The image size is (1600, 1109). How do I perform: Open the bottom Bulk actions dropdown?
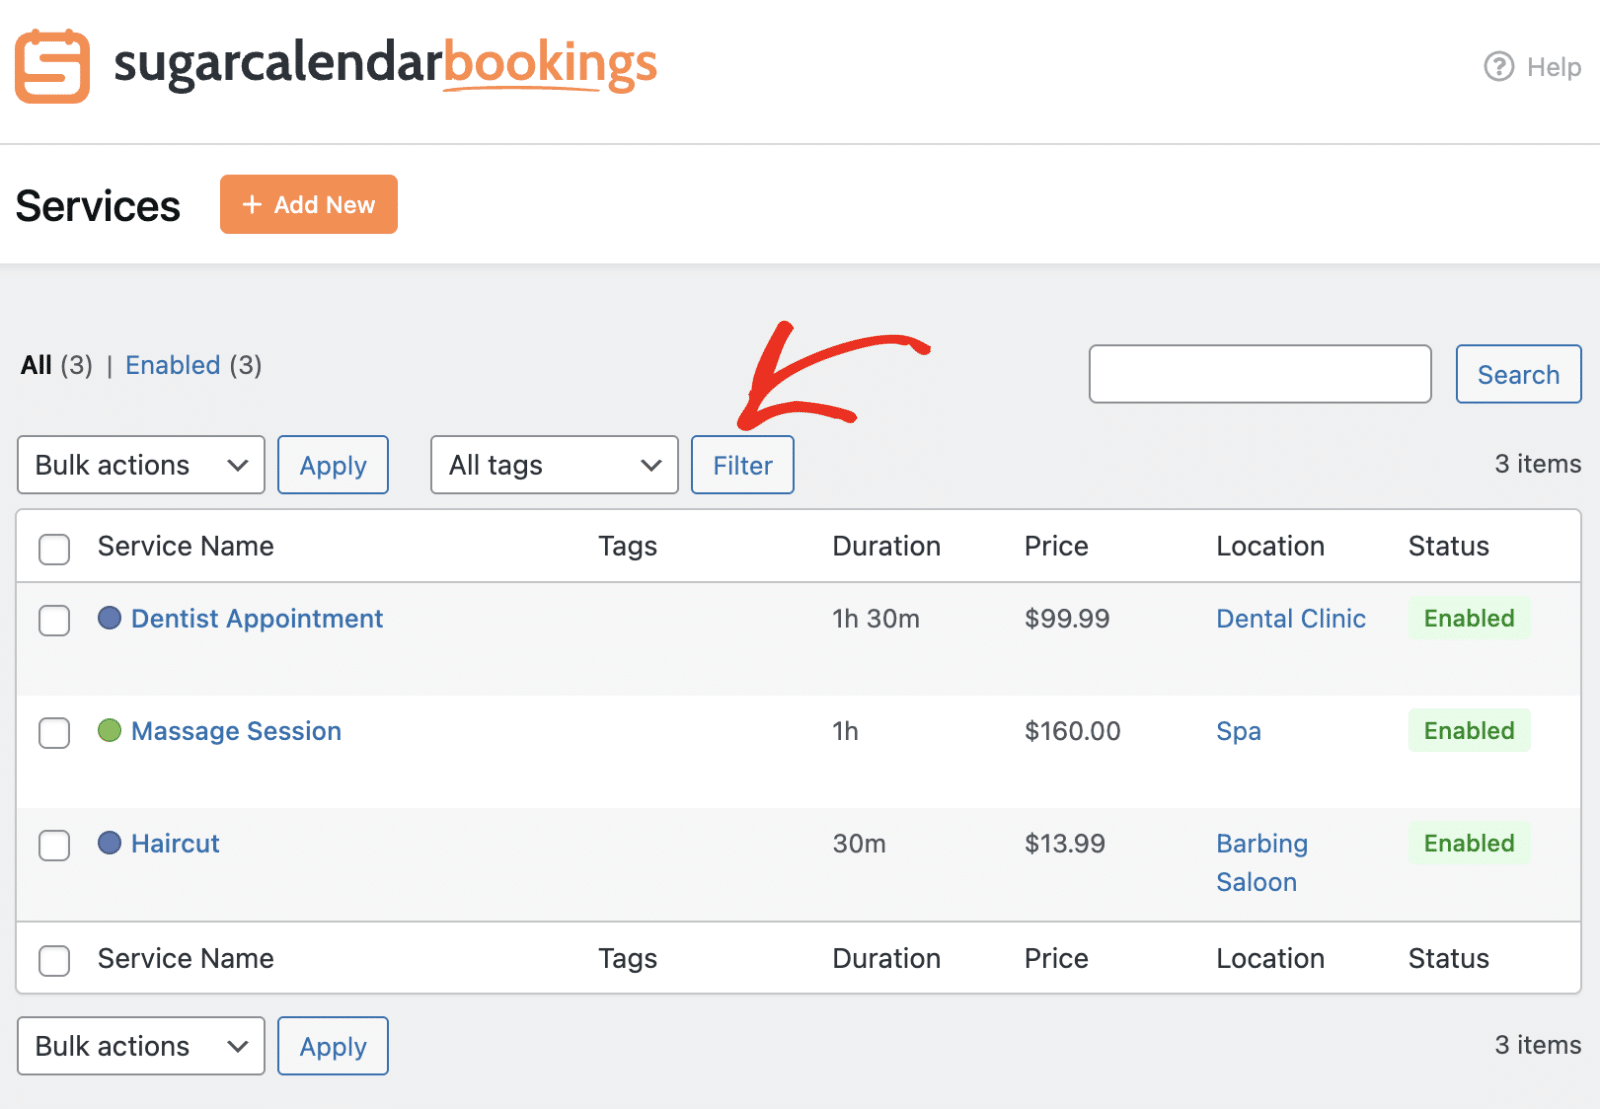[140, 1046]
